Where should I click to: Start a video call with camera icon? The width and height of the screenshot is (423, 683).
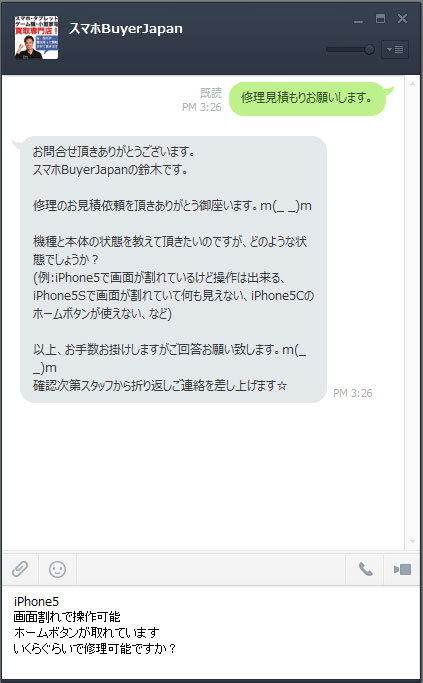402,569
